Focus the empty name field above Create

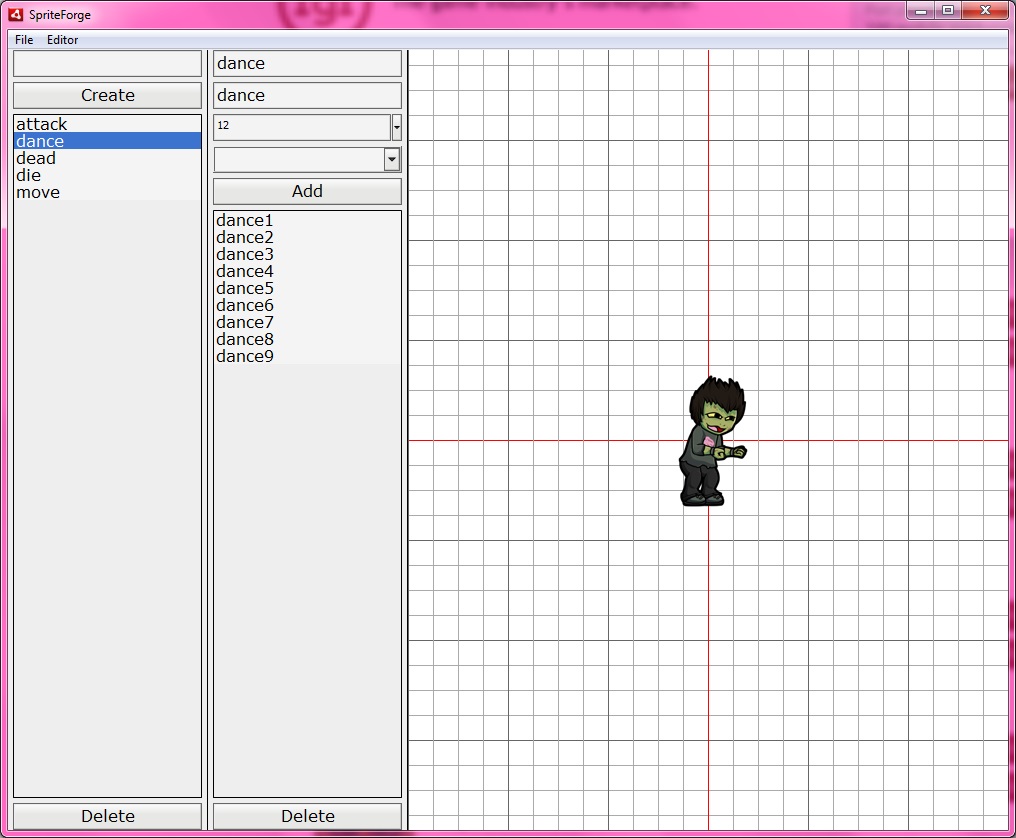tap(107, 63)
